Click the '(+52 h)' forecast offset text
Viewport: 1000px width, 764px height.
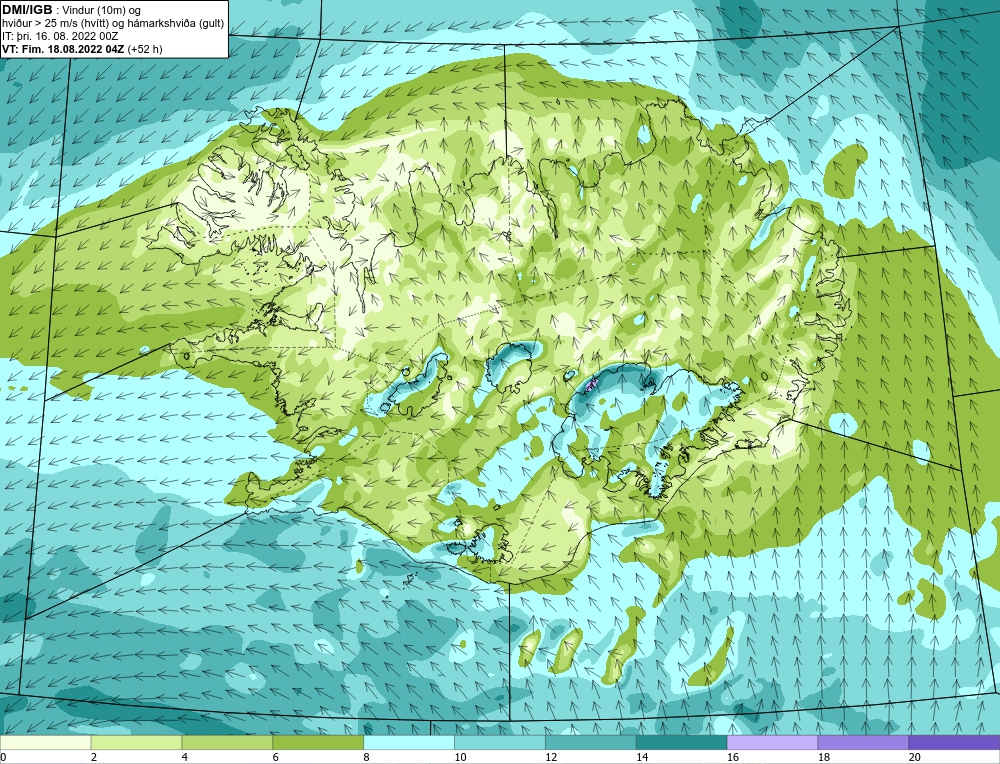click(145, 49)
